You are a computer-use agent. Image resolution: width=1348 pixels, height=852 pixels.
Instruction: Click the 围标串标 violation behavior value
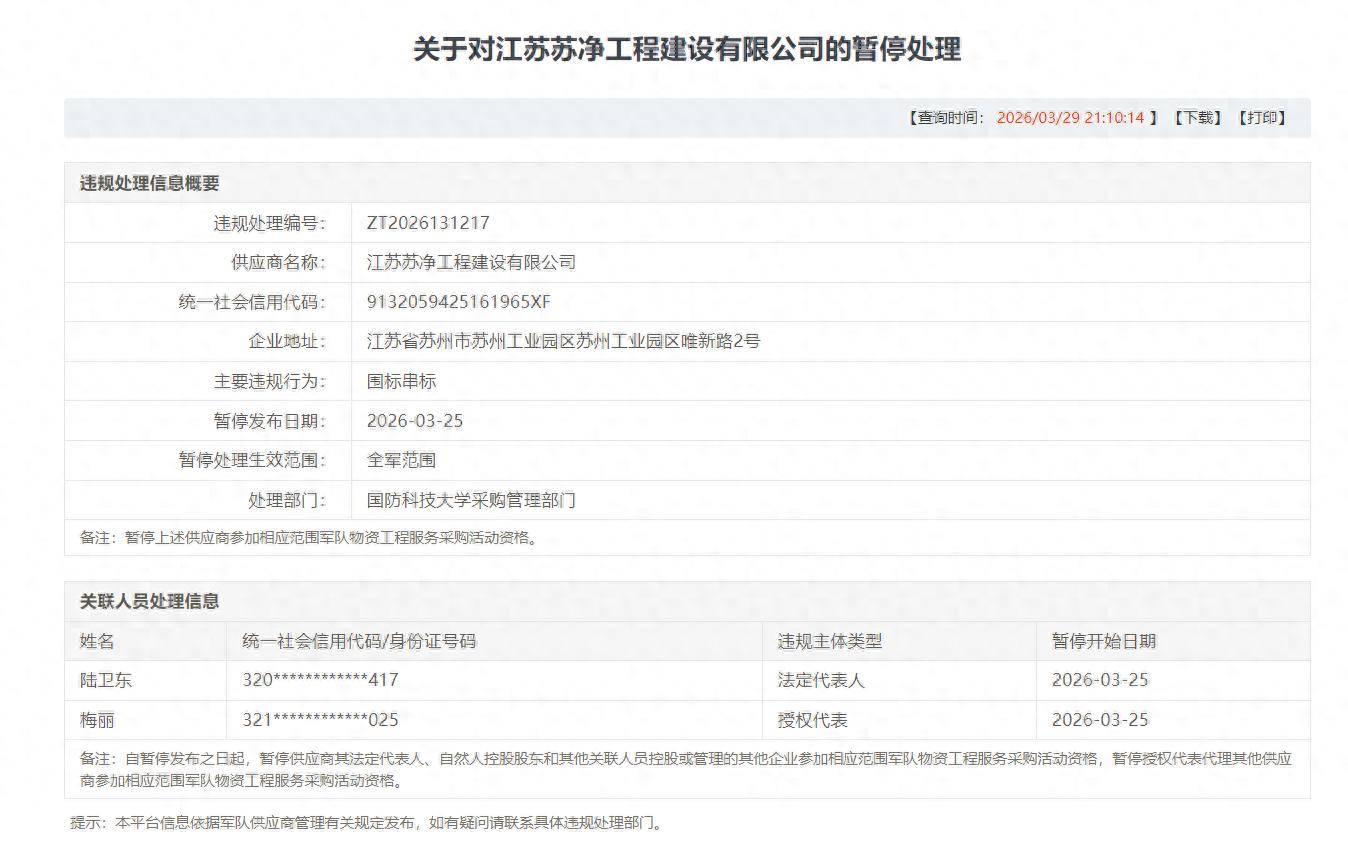402,381
